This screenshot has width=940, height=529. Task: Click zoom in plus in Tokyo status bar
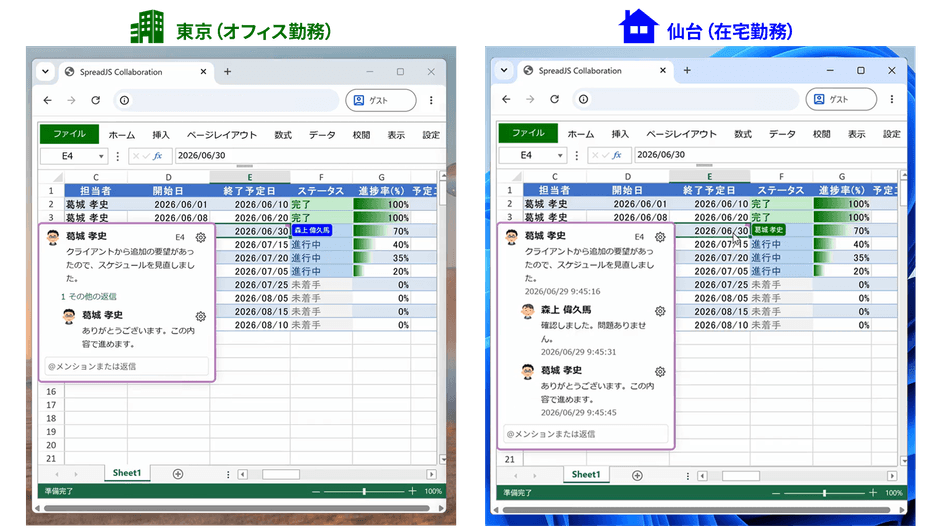pyautogui.click(x=412, y=491)
